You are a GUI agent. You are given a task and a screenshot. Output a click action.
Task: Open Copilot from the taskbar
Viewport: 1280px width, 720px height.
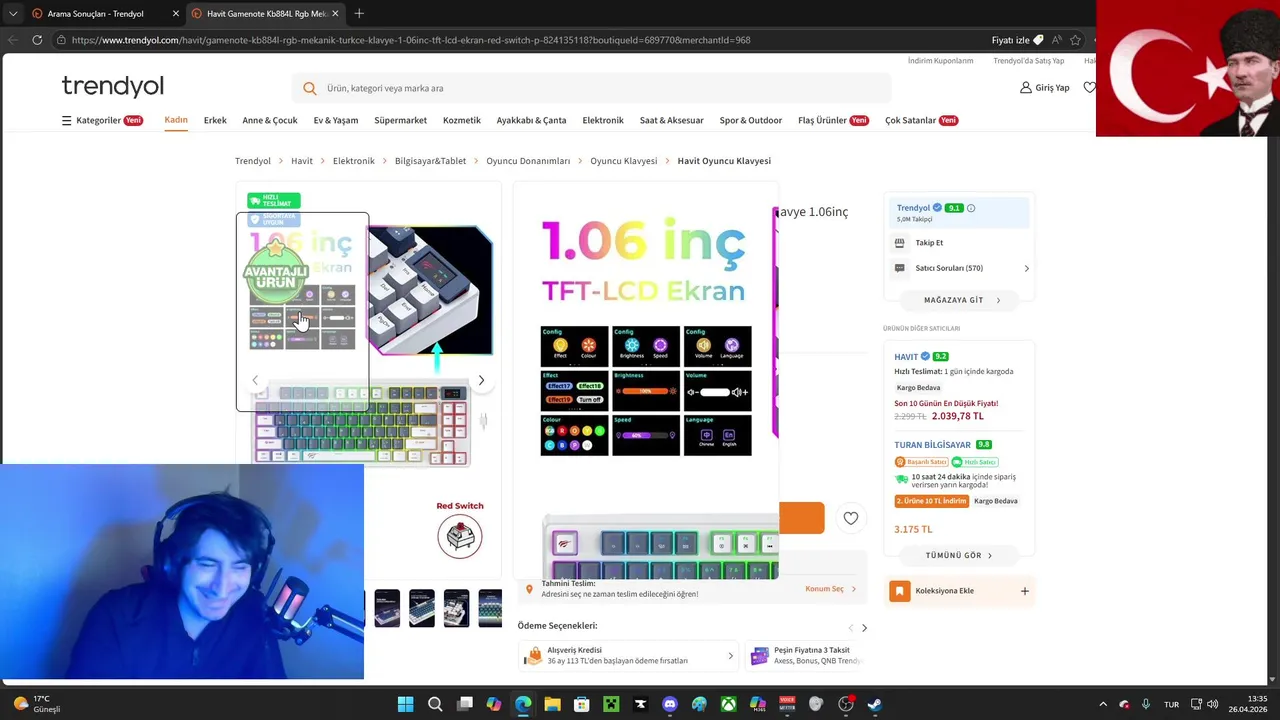[x=494, y=704]
